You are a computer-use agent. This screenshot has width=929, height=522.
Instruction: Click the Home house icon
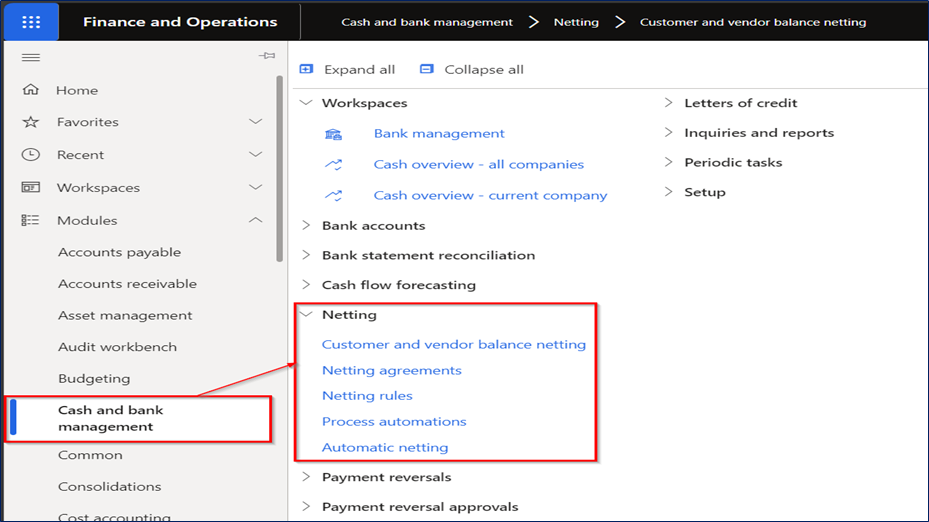pyautogui.click(x=31, y=90)
